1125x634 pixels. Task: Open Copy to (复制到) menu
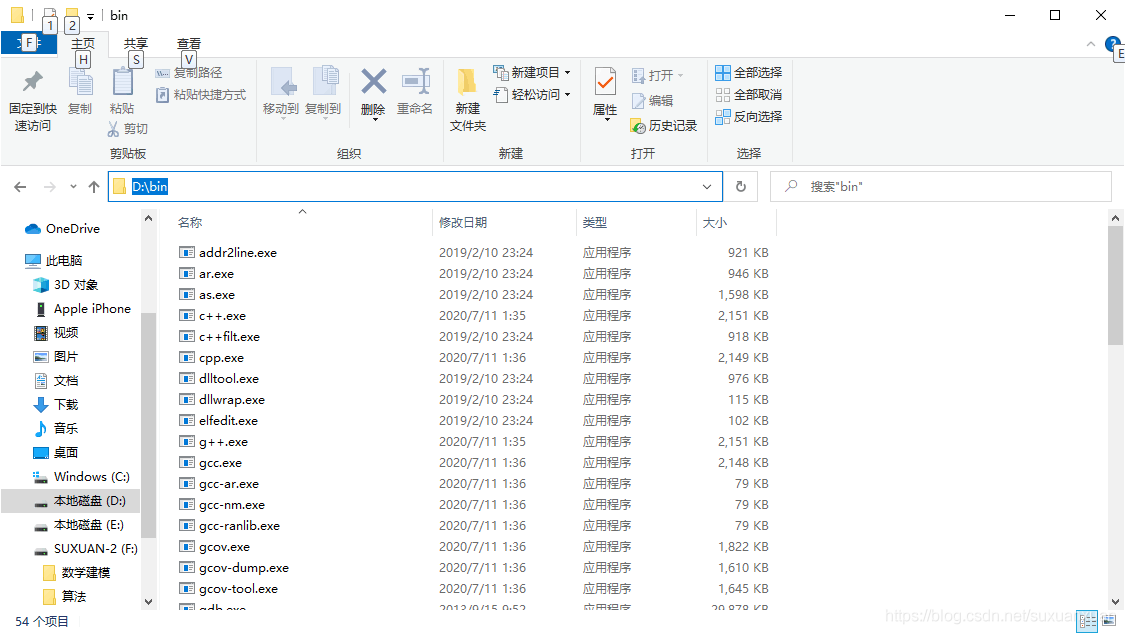tap(323, 92)
